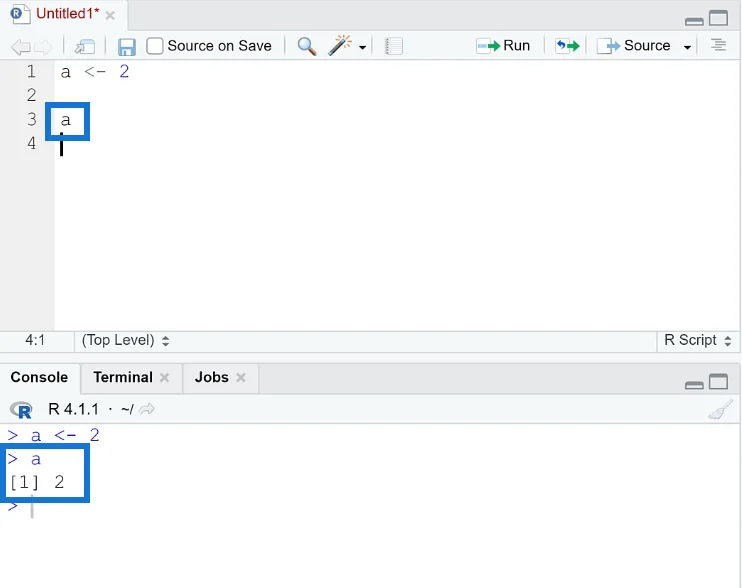Close the Untitled1 script tab
This screenshot has height=588, width=742.
110,16
